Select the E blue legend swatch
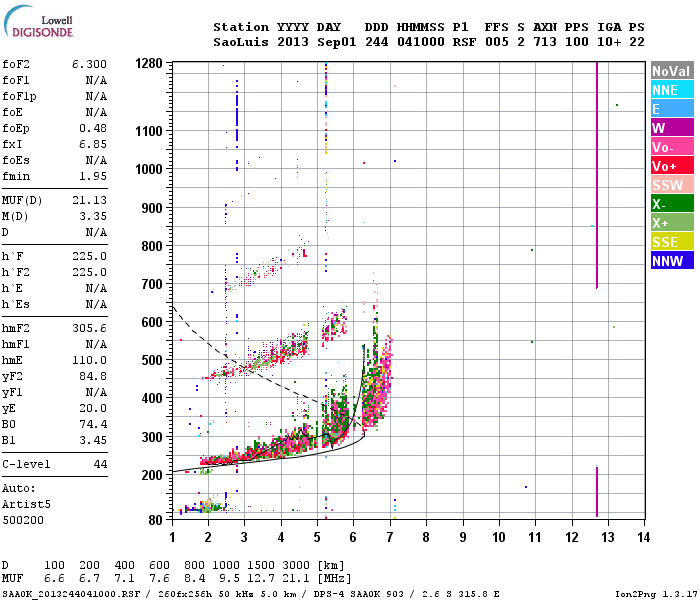The height and width of the screenshot is (600, 700). point(672,109)
